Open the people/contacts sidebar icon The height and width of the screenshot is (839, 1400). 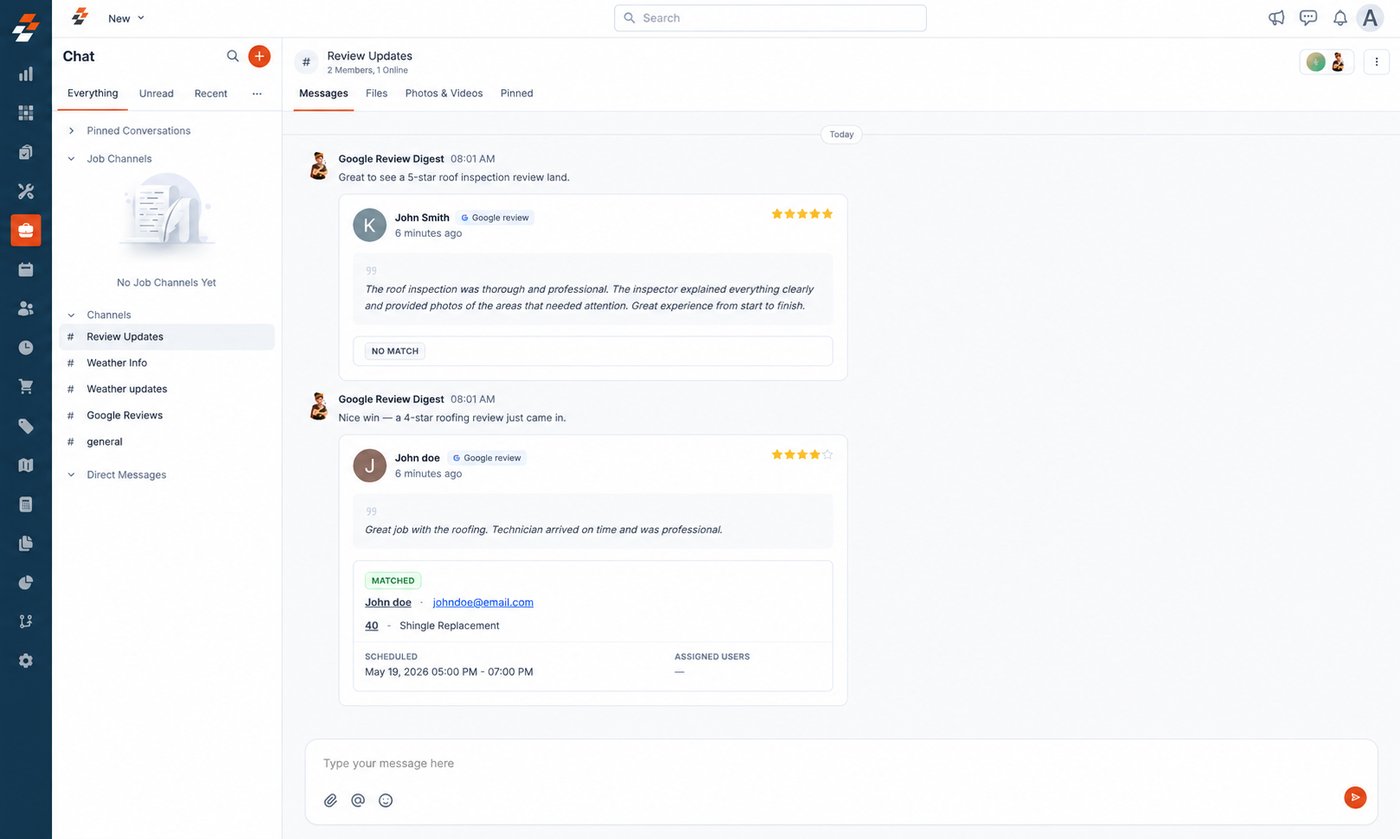pos(26,308)
